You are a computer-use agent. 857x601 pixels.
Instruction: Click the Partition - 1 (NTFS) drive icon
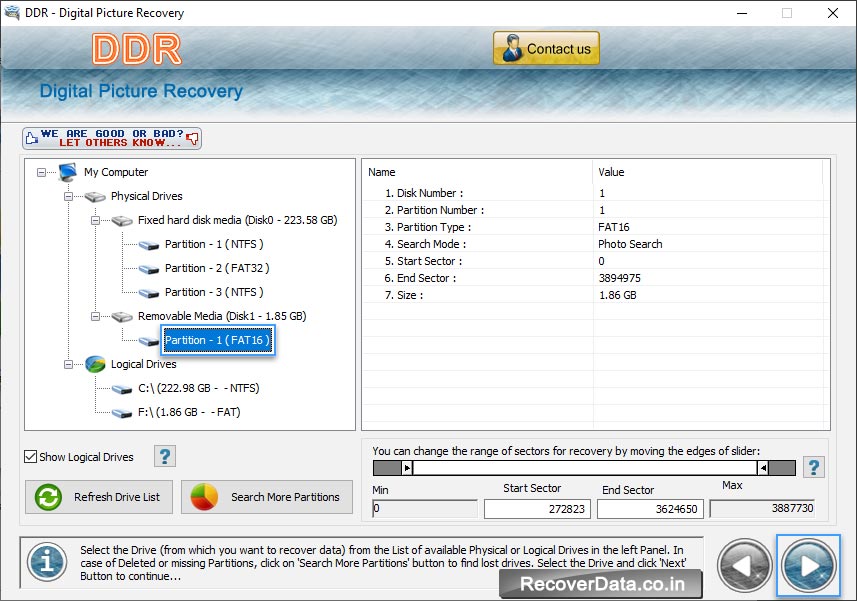tap(149, 245)
